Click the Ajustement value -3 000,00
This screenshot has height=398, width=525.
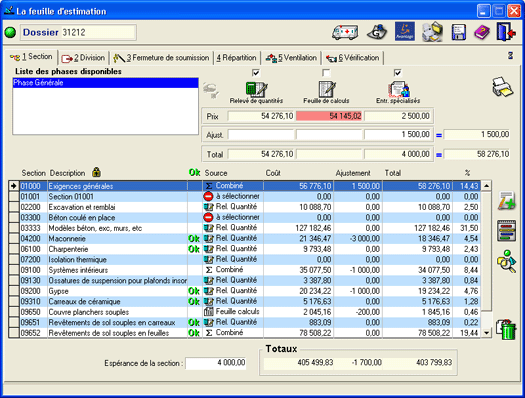(x=365, y=239)
